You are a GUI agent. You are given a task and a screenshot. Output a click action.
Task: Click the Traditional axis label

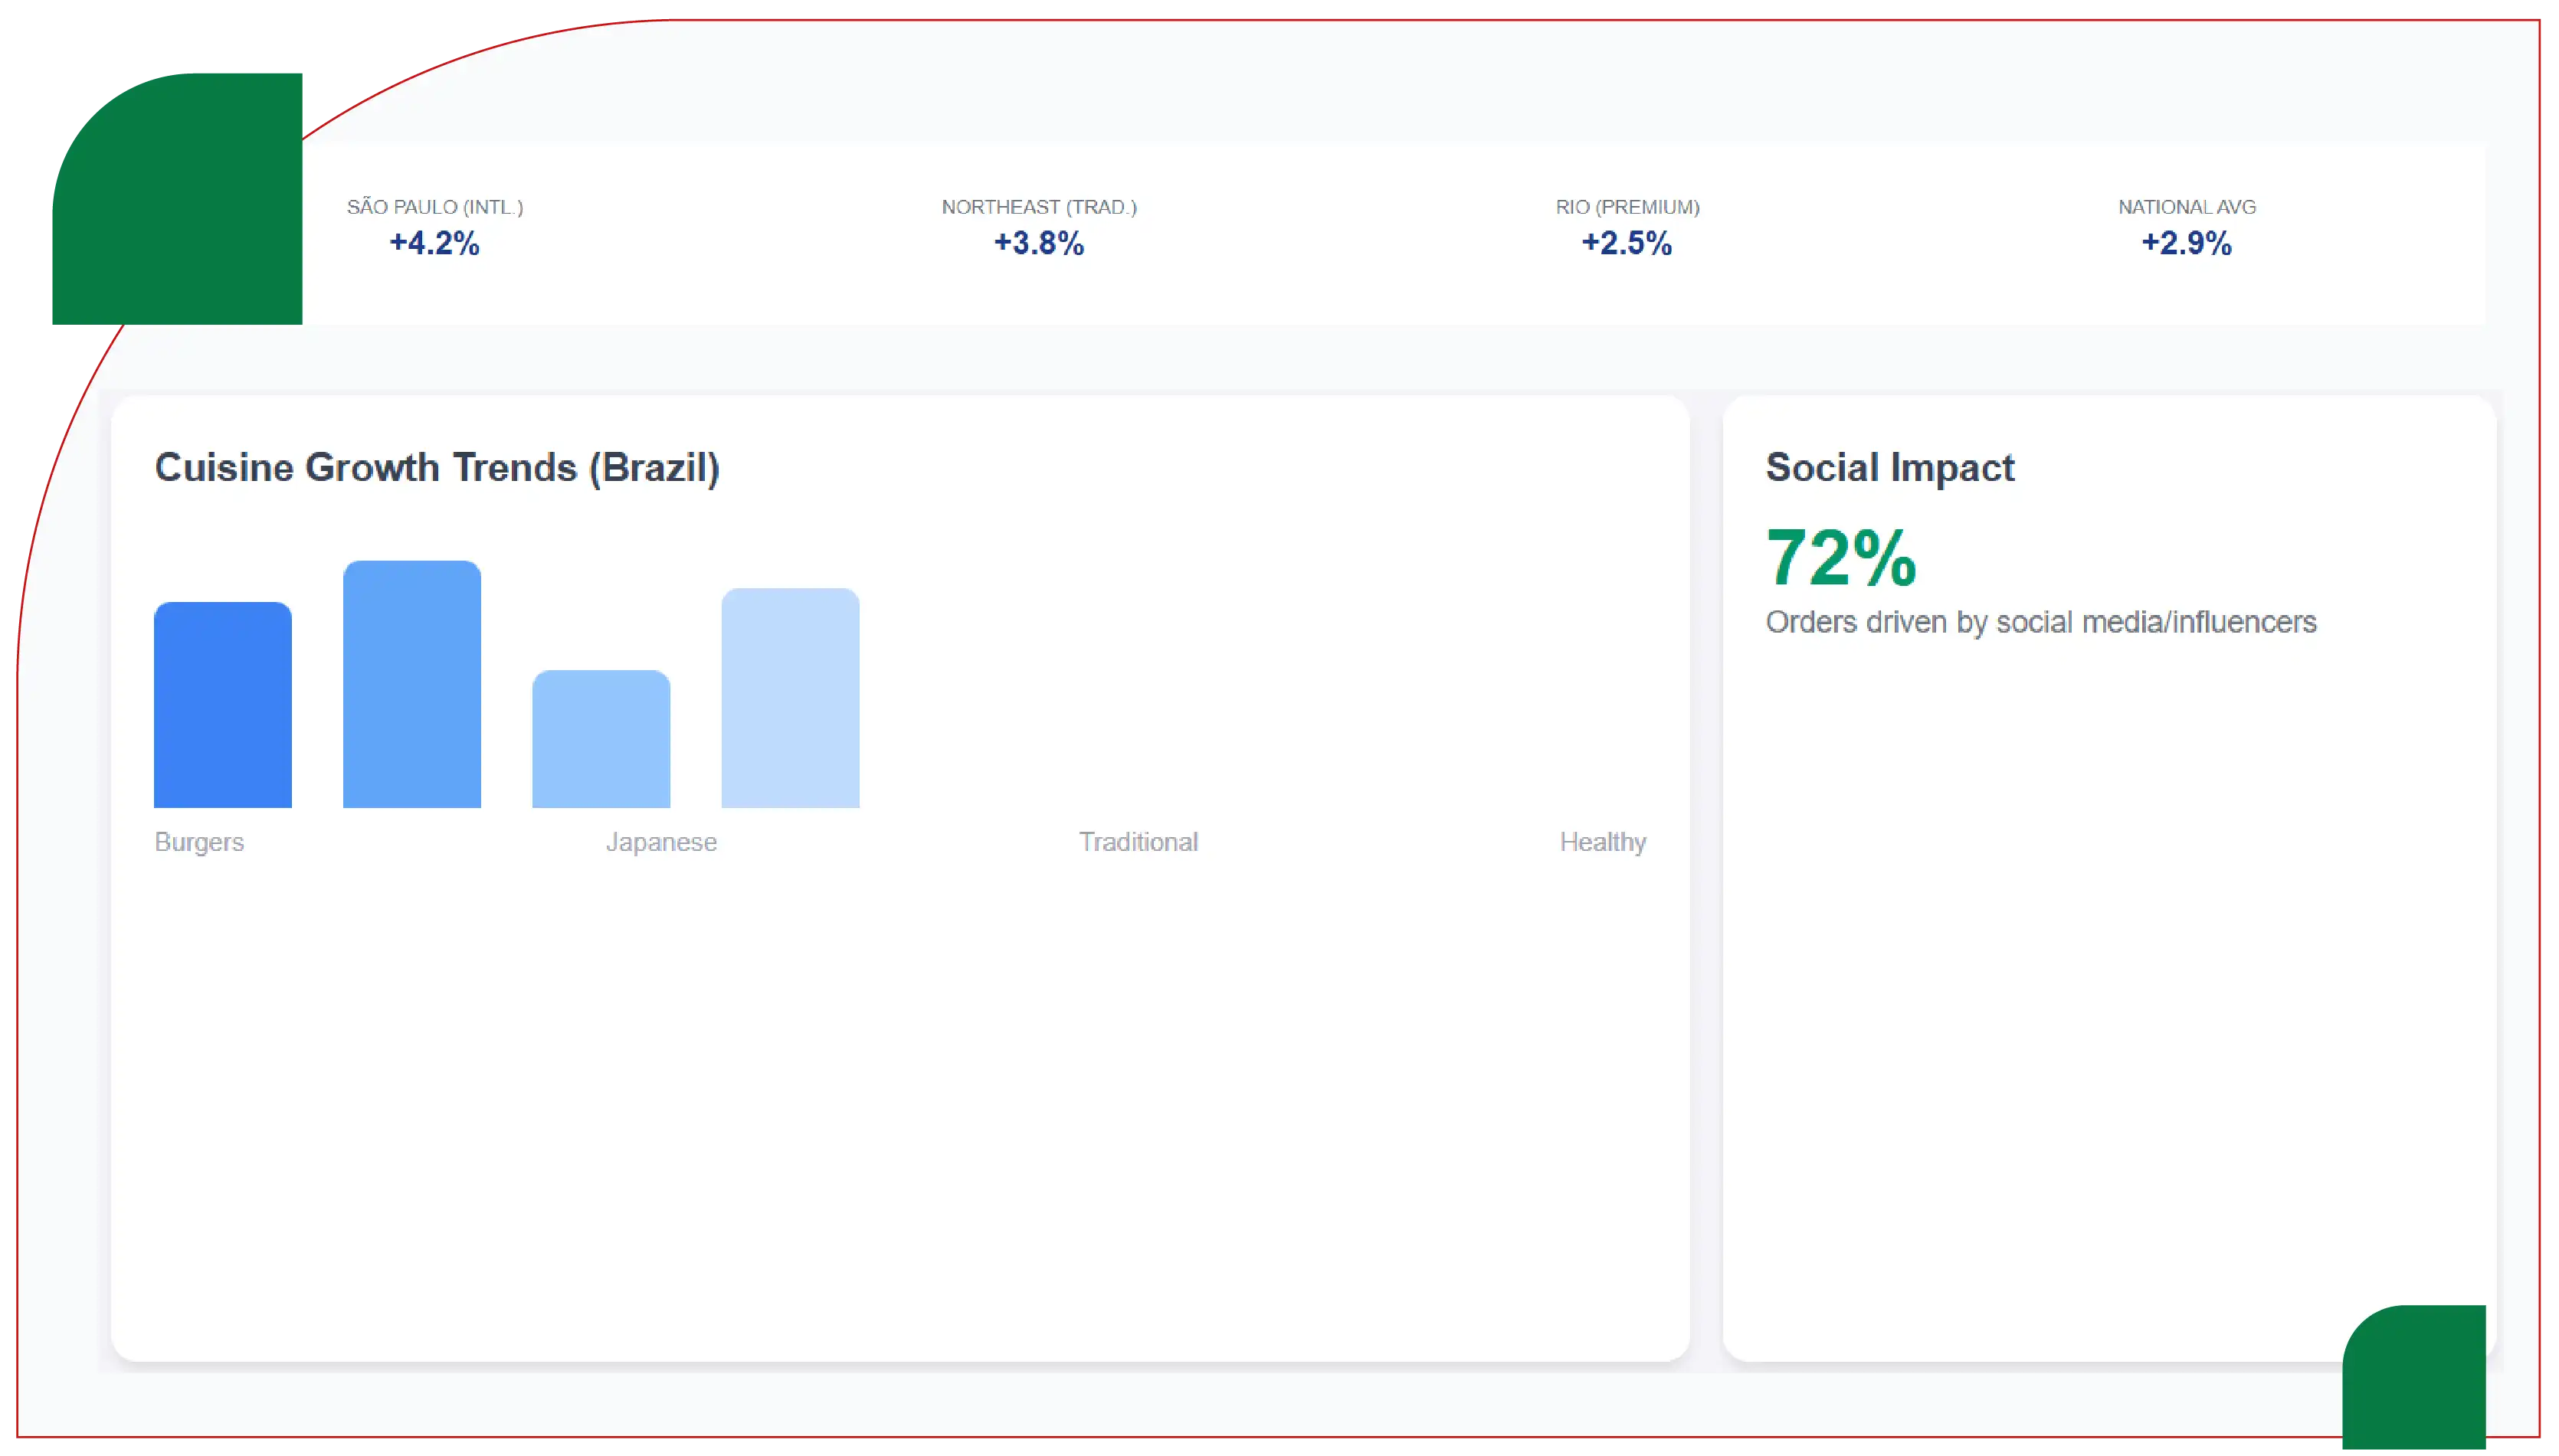[x=1138, y=842]
